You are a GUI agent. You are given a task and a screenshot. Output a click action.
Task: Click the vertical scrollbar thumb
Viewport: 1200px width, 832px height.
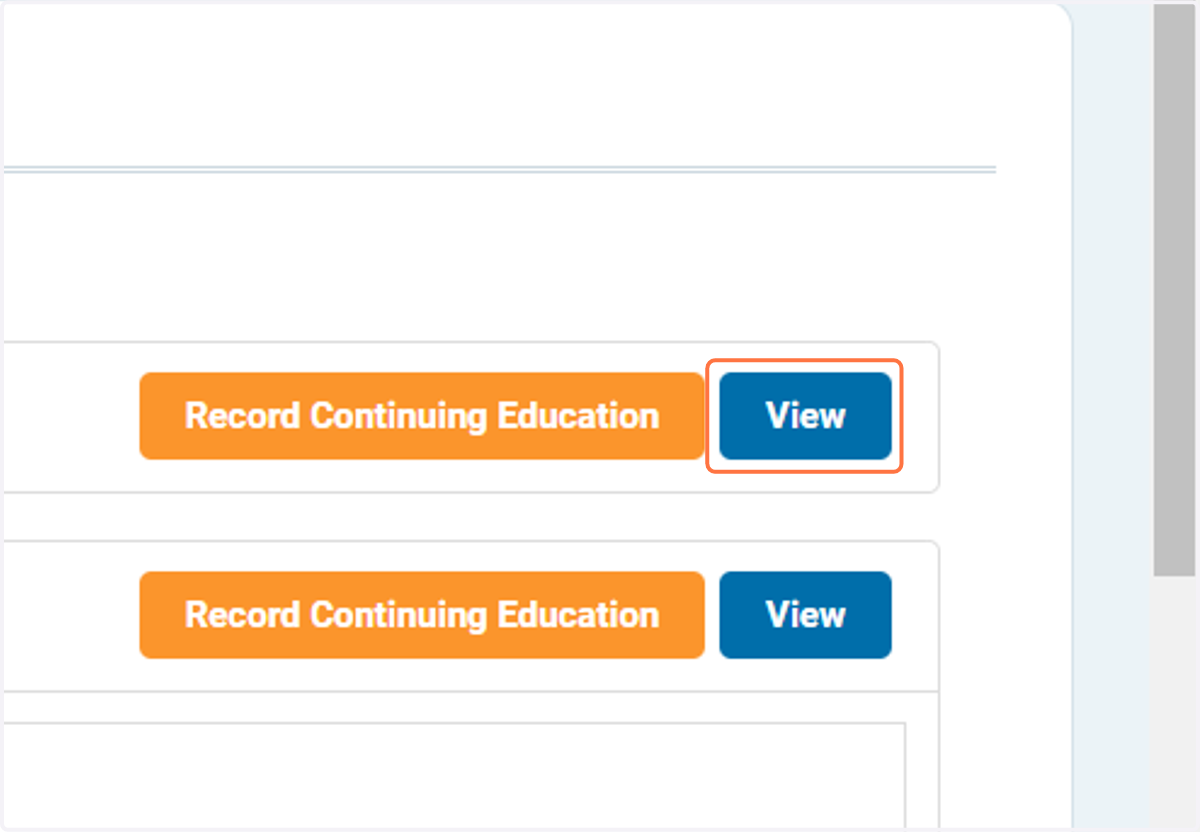pyautogui.click(x=1174, y=290)
